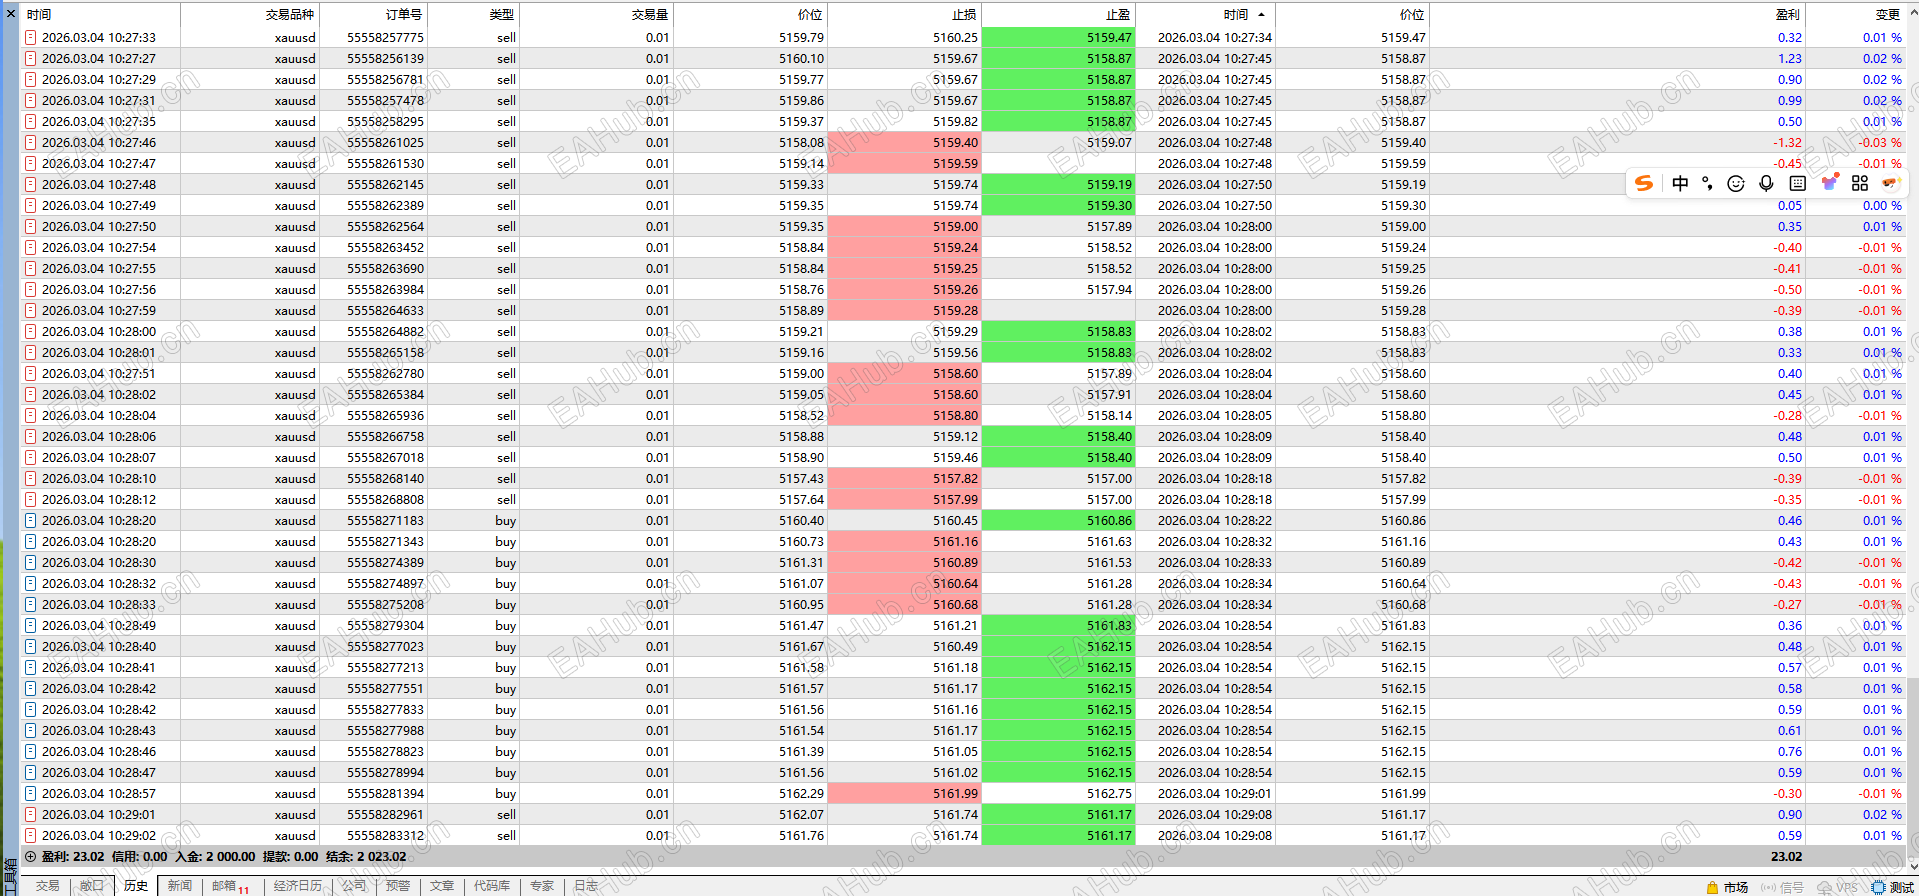
Task: Open the 新闻 tab
Action: click(x=179, y=886)
